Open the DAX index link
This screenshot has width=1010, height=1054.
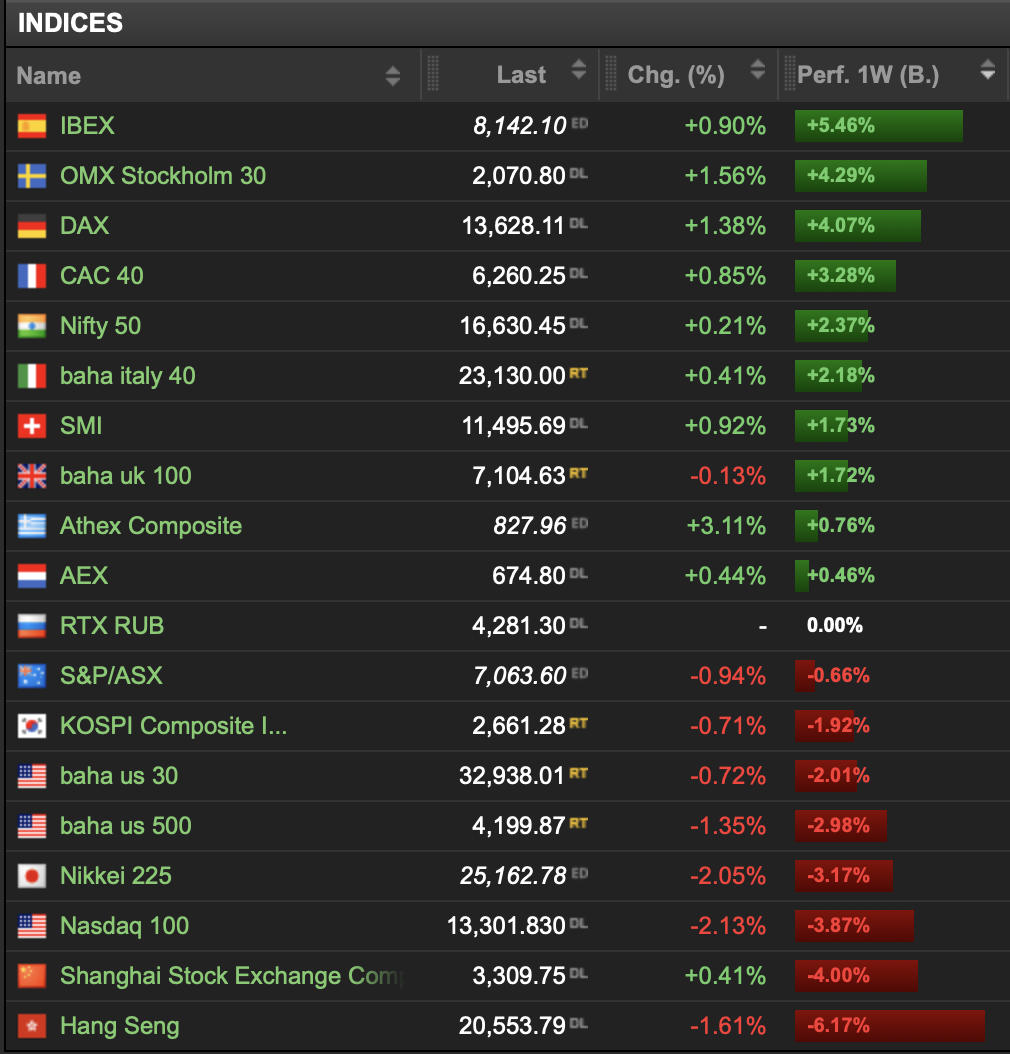click(x=85, y=226)
